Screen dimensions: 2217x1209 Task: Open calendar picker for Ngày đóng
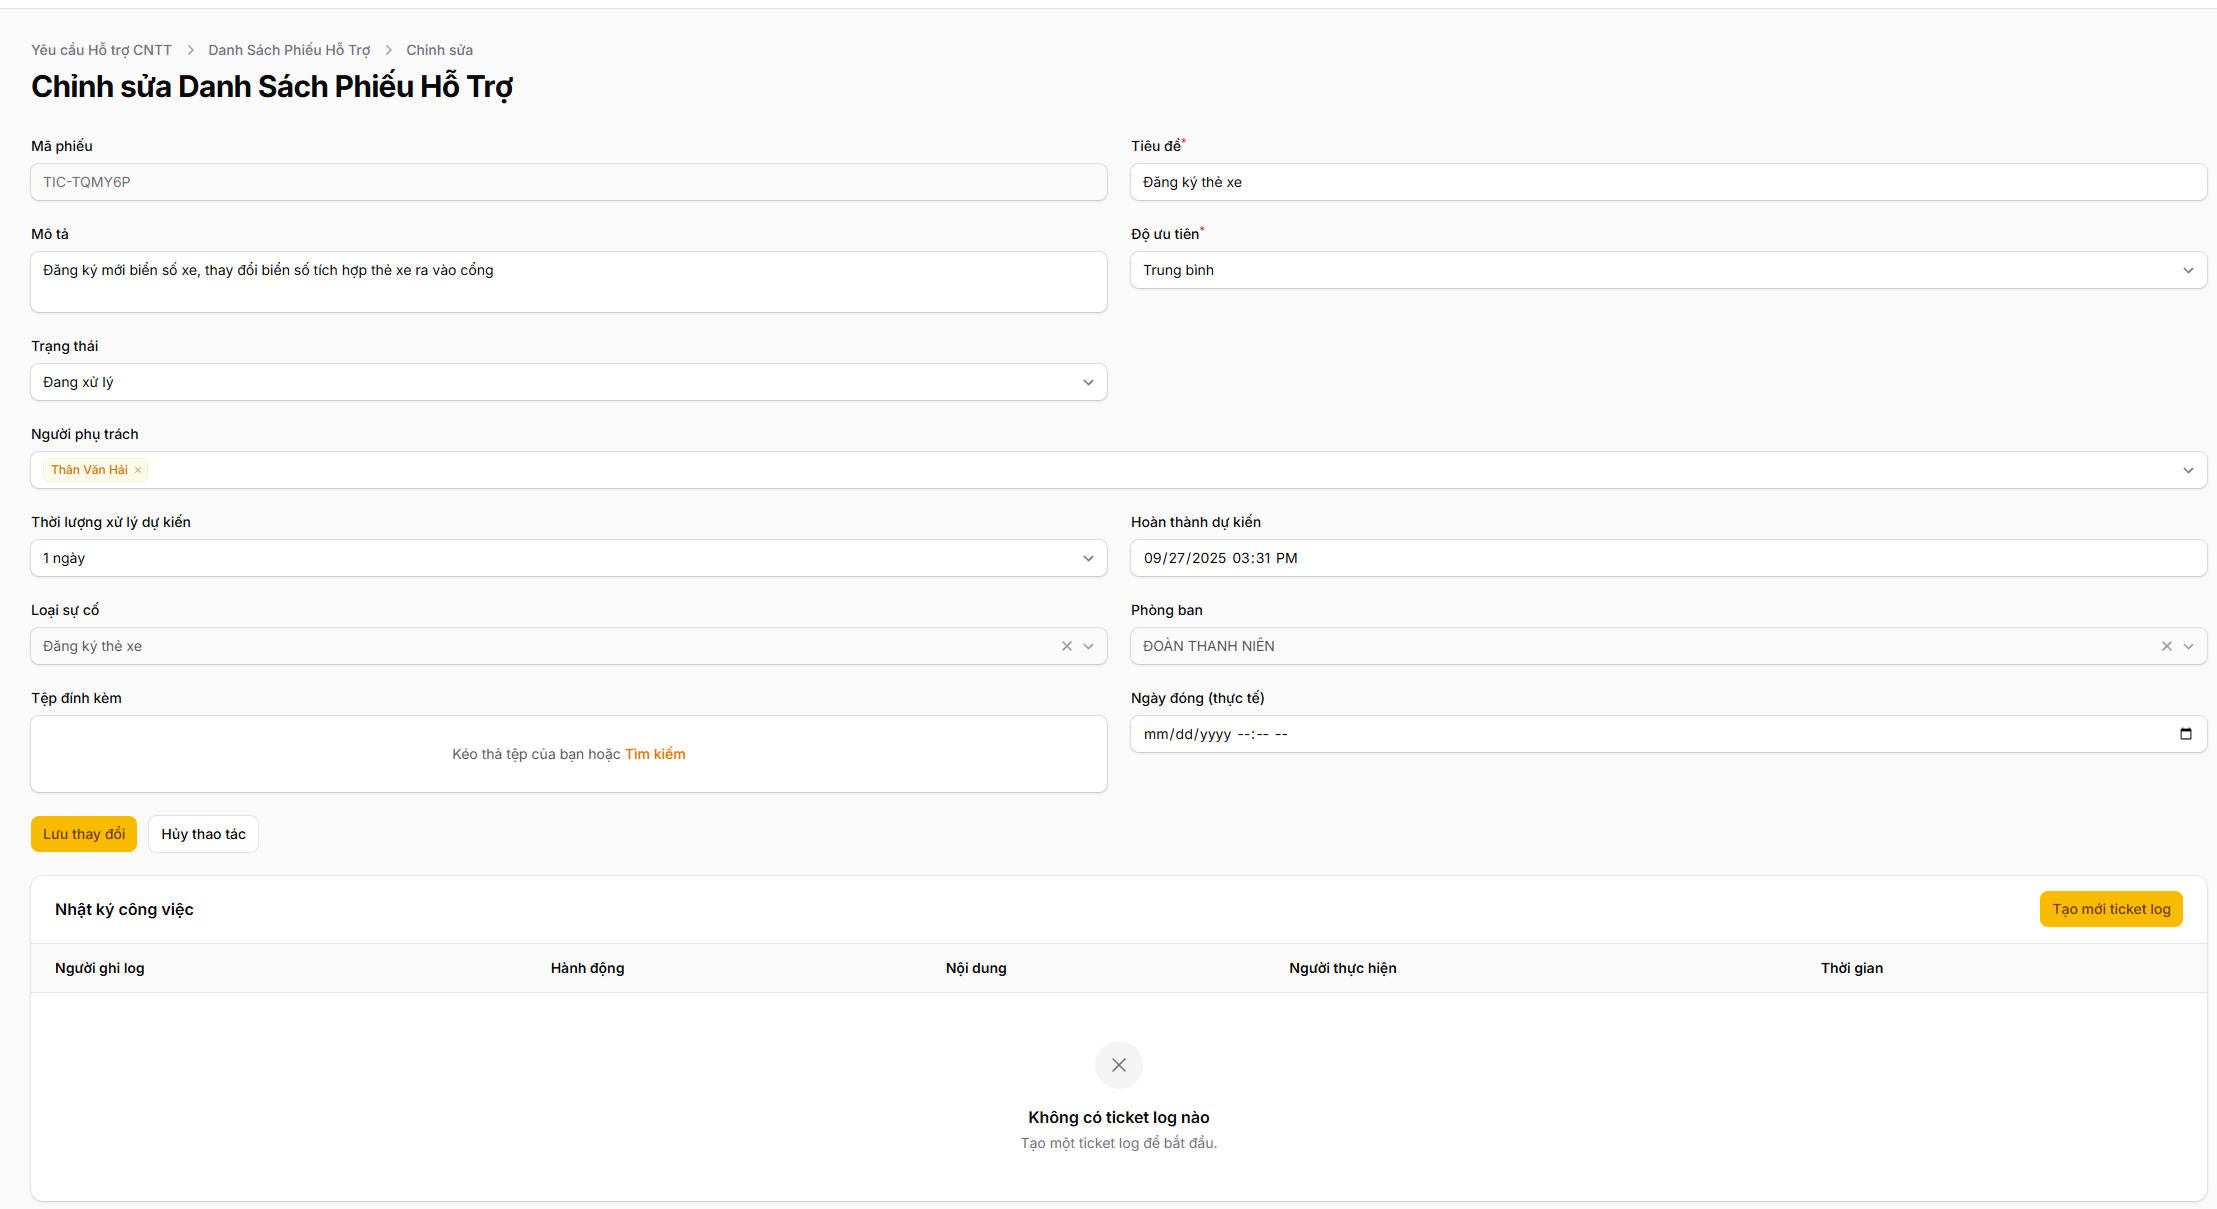pyautogui.click(x=2185, y=734)
